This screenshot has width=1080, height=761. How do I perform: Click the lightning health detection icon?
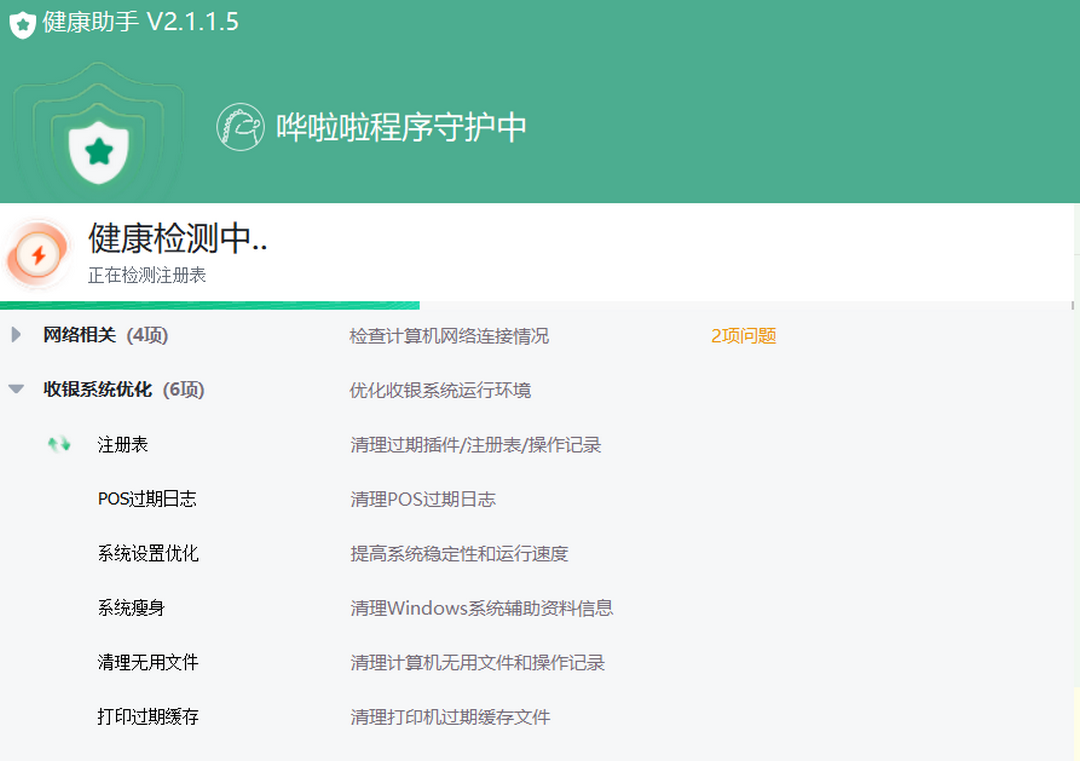(x=38, y=253)
